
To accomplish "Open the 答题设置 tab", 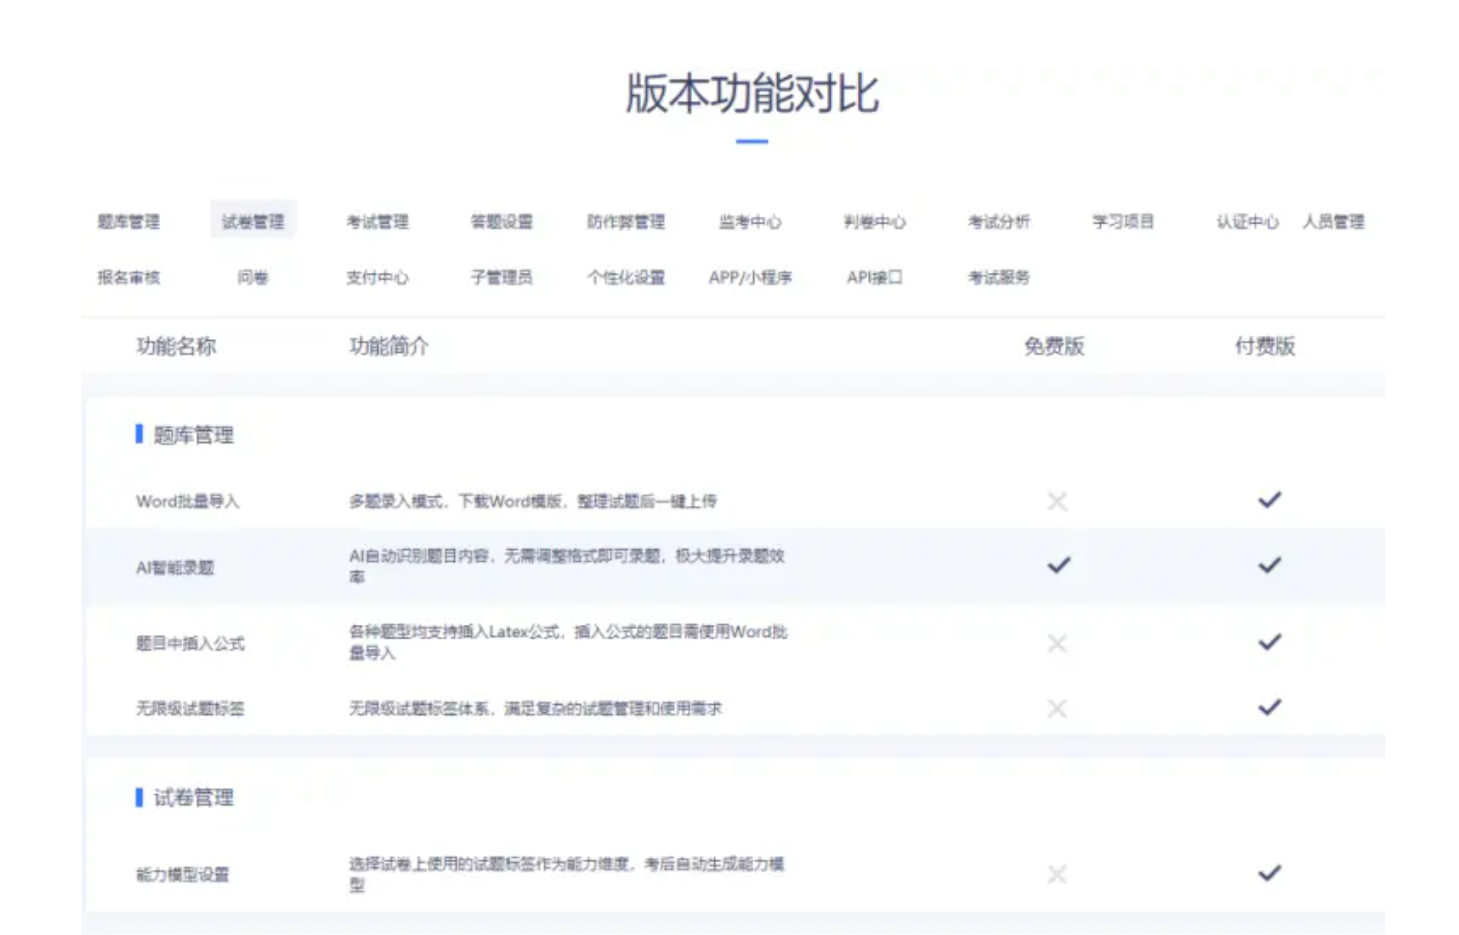I will pyautogui.click(x=502, y=222).
